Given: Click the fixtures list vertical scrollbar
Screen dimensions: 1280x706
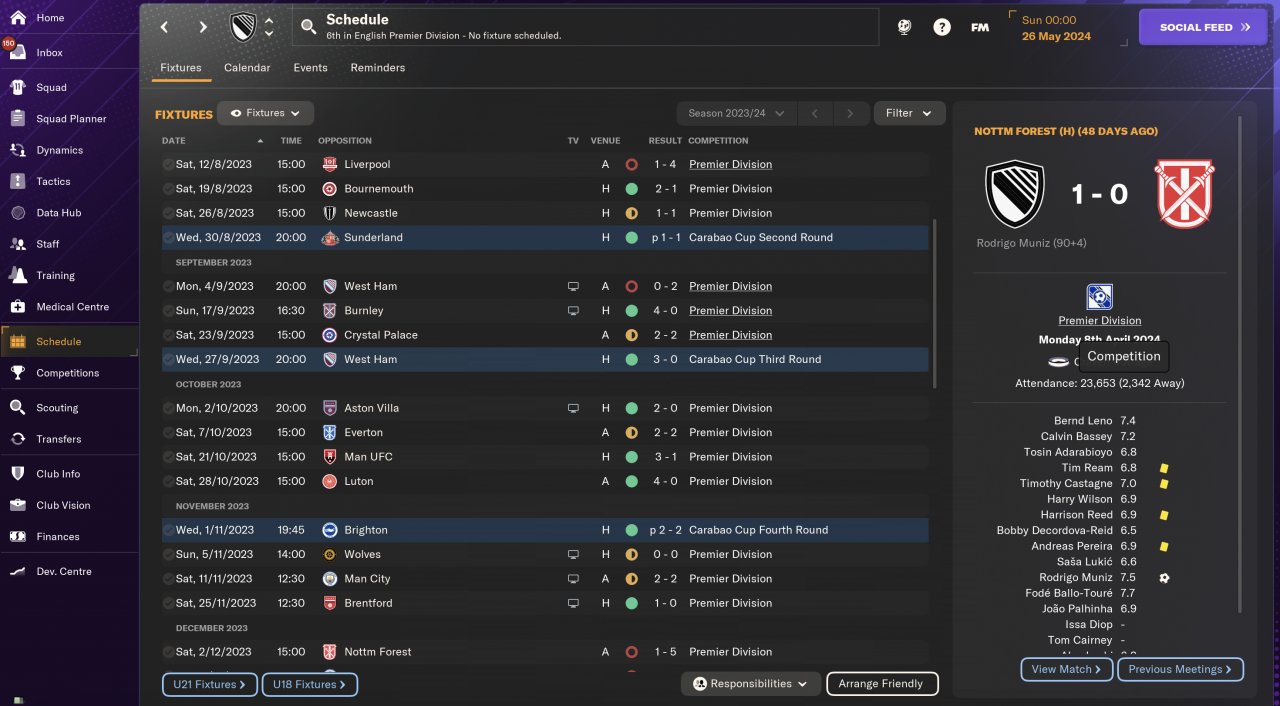Looking at the screenshot, I should click(935, 304).
